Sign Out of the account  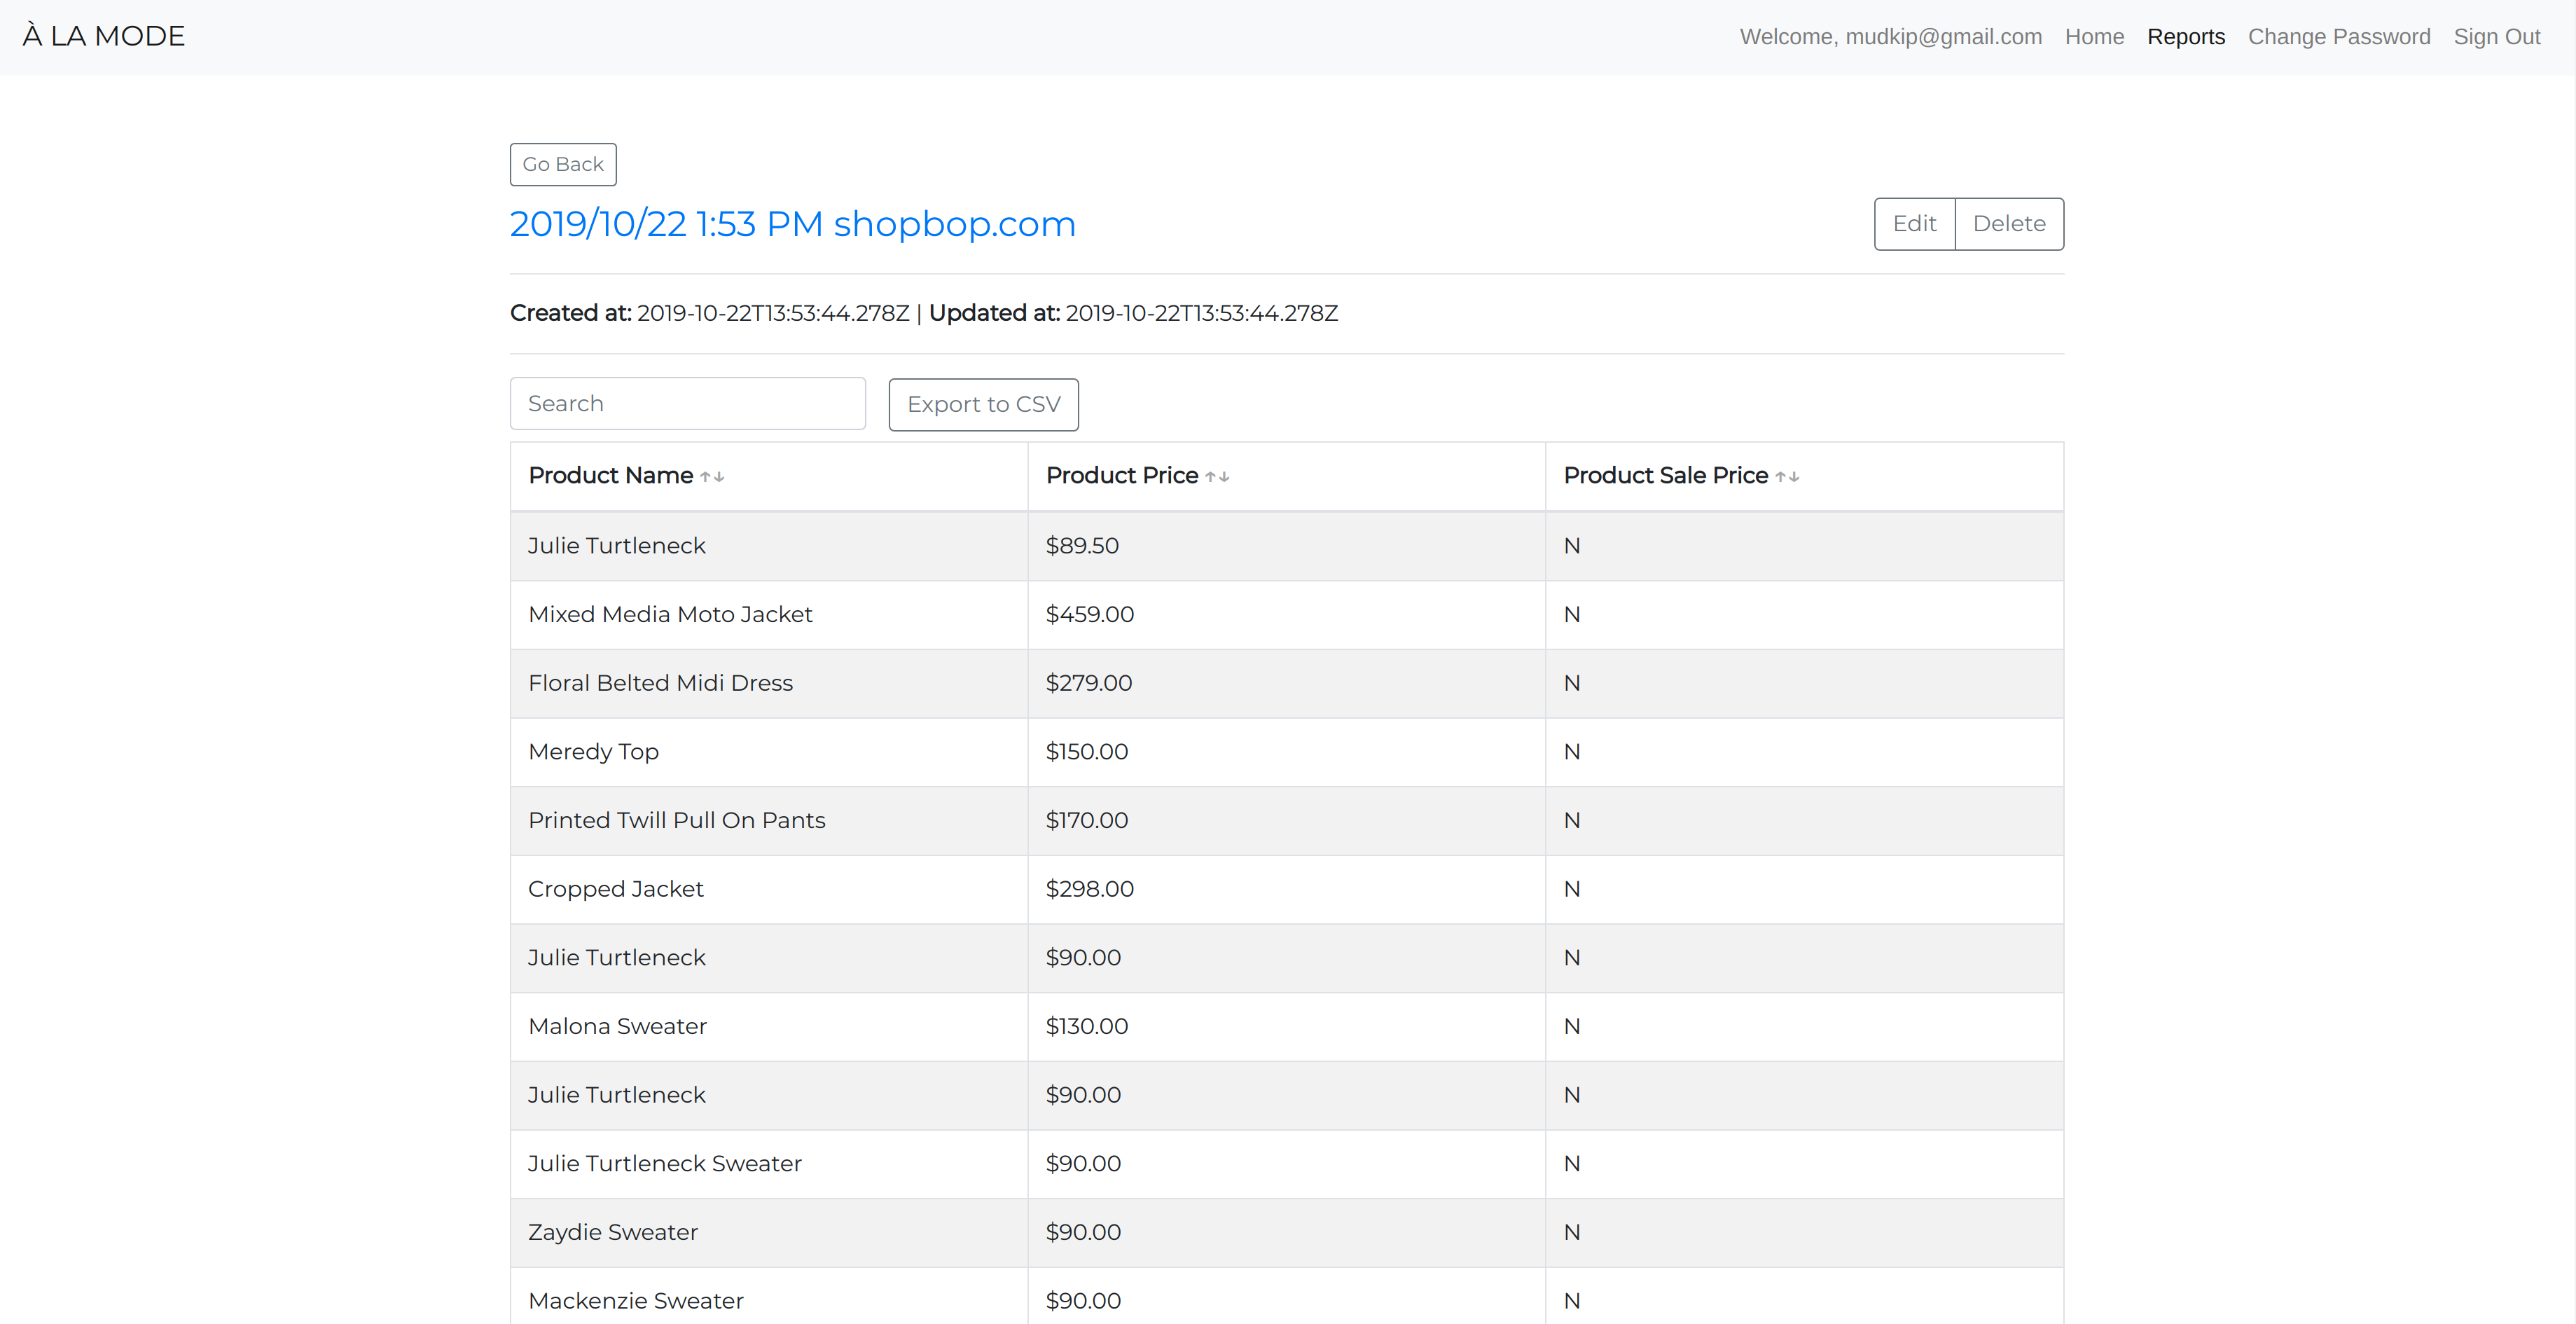pos(2497,37)
